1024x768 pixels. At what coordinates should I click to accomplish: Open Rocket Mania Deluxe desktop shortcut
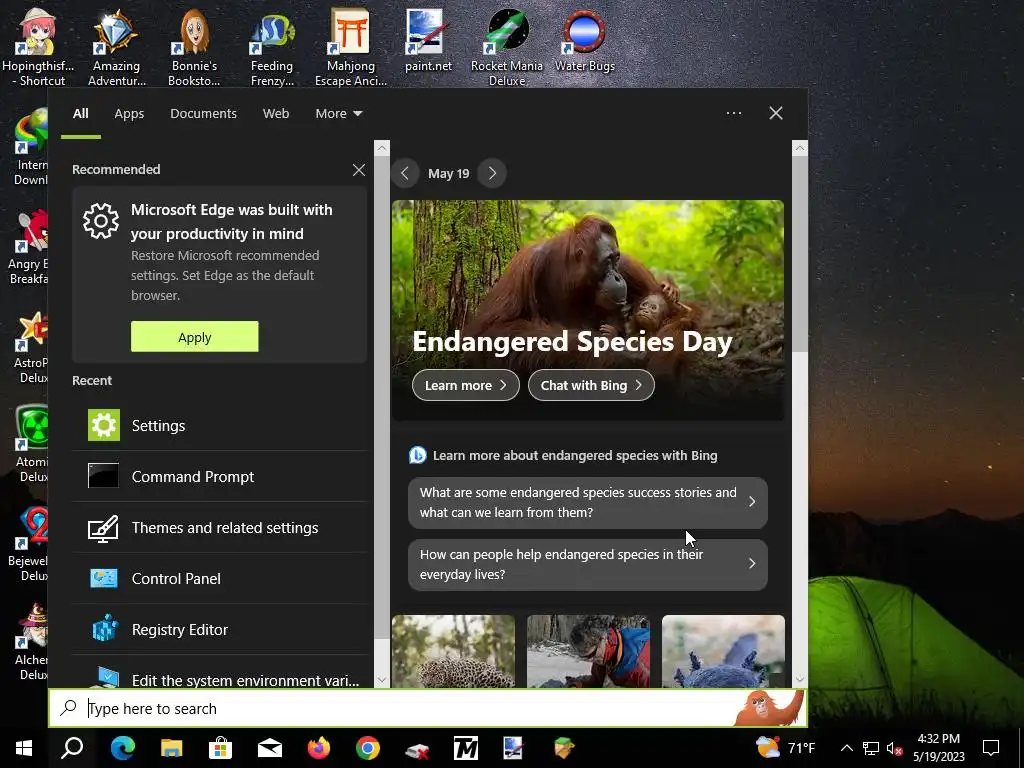(x=507, y=47)
